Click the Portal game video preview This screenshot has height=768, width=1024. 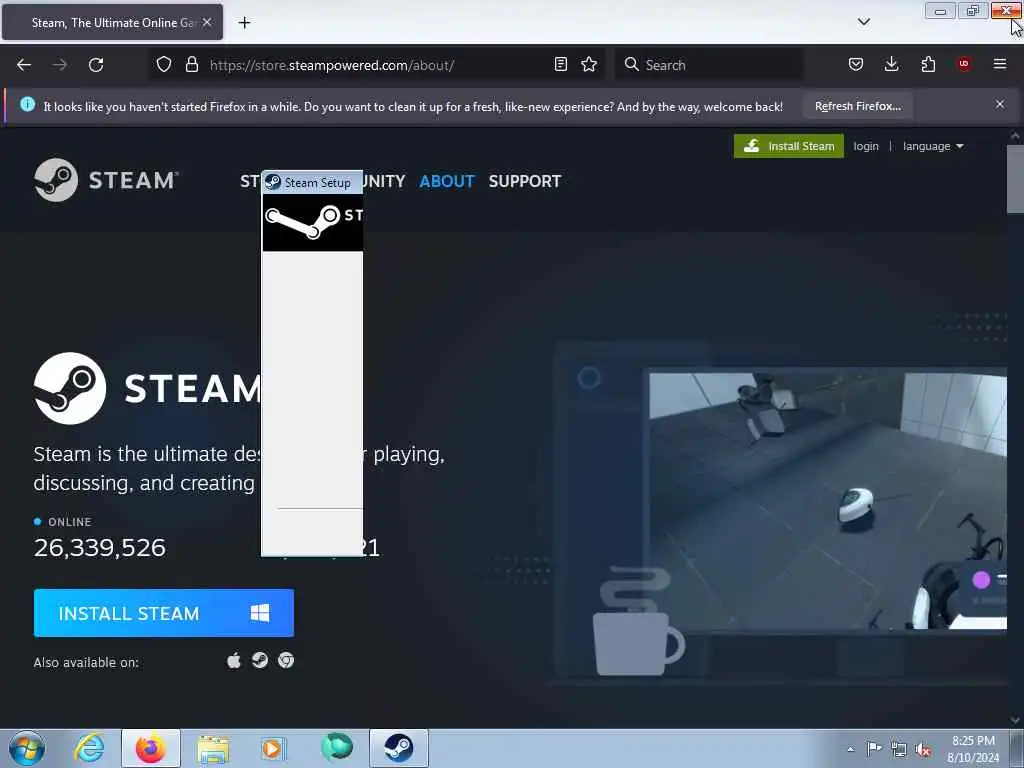tap(828, 502)
